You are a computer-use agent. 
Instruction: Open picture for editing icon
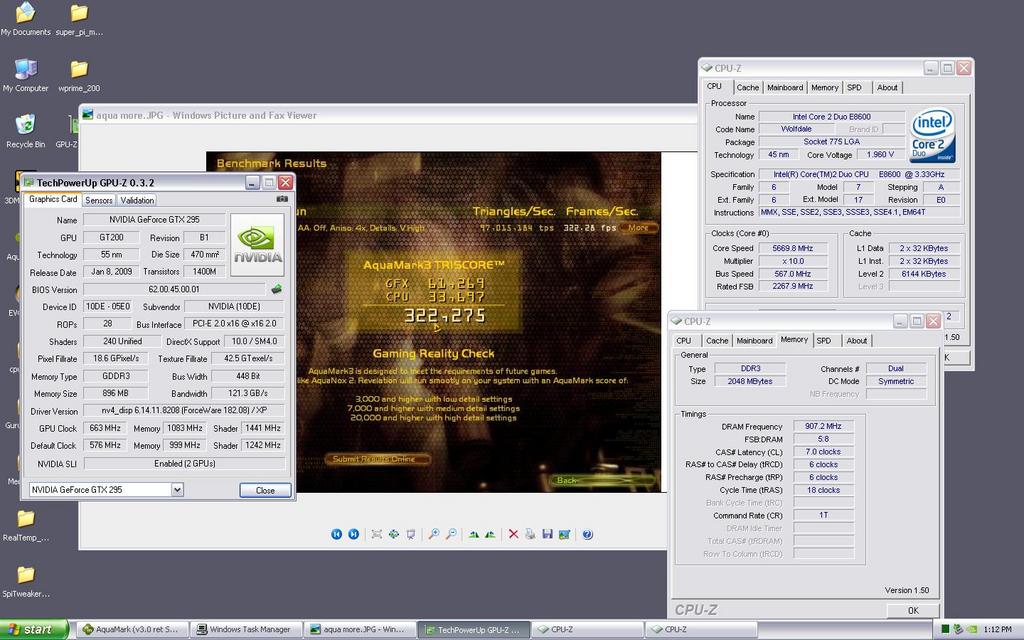pyautogui.click(x=564, y=534)
